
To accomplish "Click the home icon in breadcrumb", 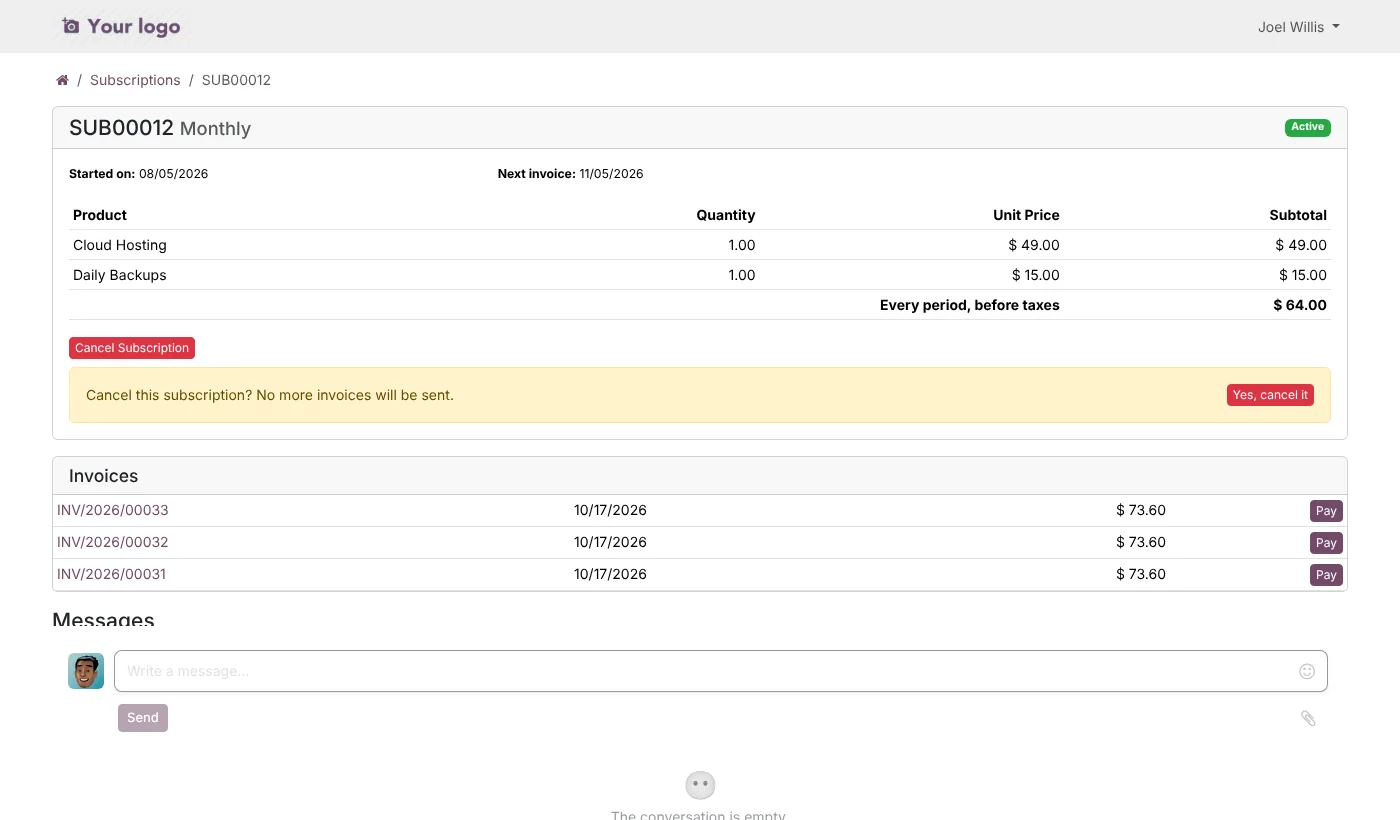I will pos(62,80).
